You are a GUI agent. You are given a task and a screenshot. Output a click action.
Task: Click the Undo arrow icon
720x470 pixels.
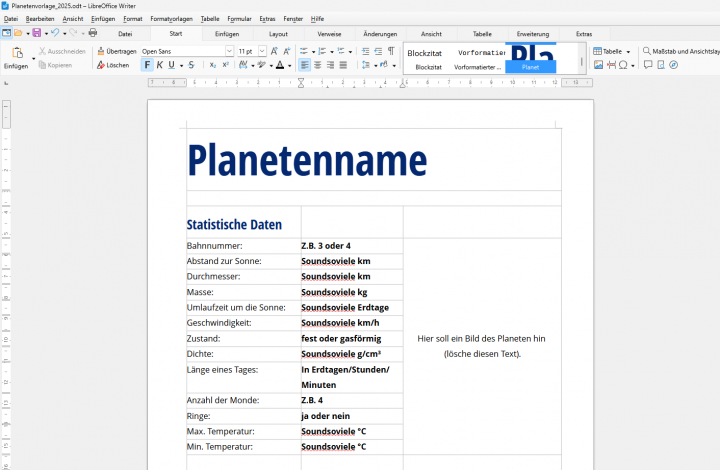55,33
